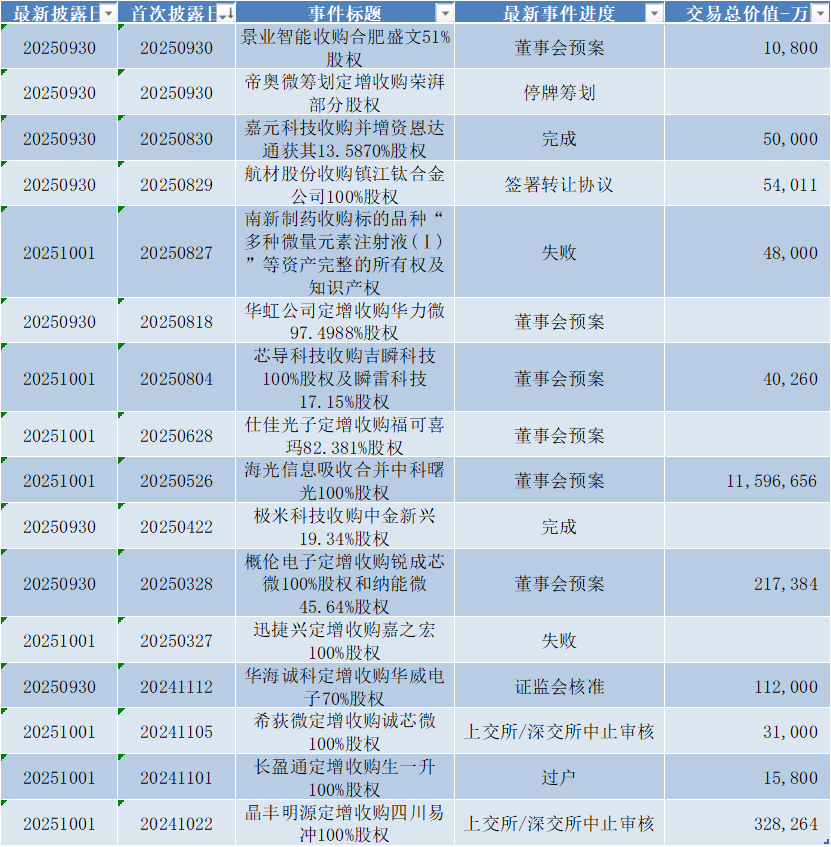
Task: Select cell 仕佳光子定增收购福可喜玛
Action: click(x=345, y=435)
